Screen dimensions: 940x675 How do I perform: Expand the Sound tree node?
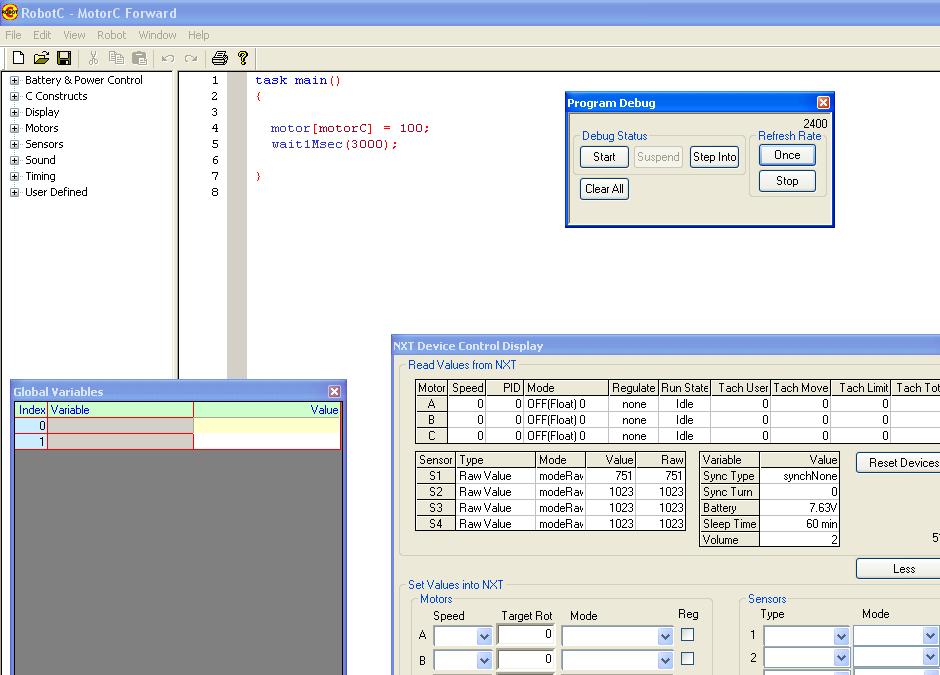(14, 160)
